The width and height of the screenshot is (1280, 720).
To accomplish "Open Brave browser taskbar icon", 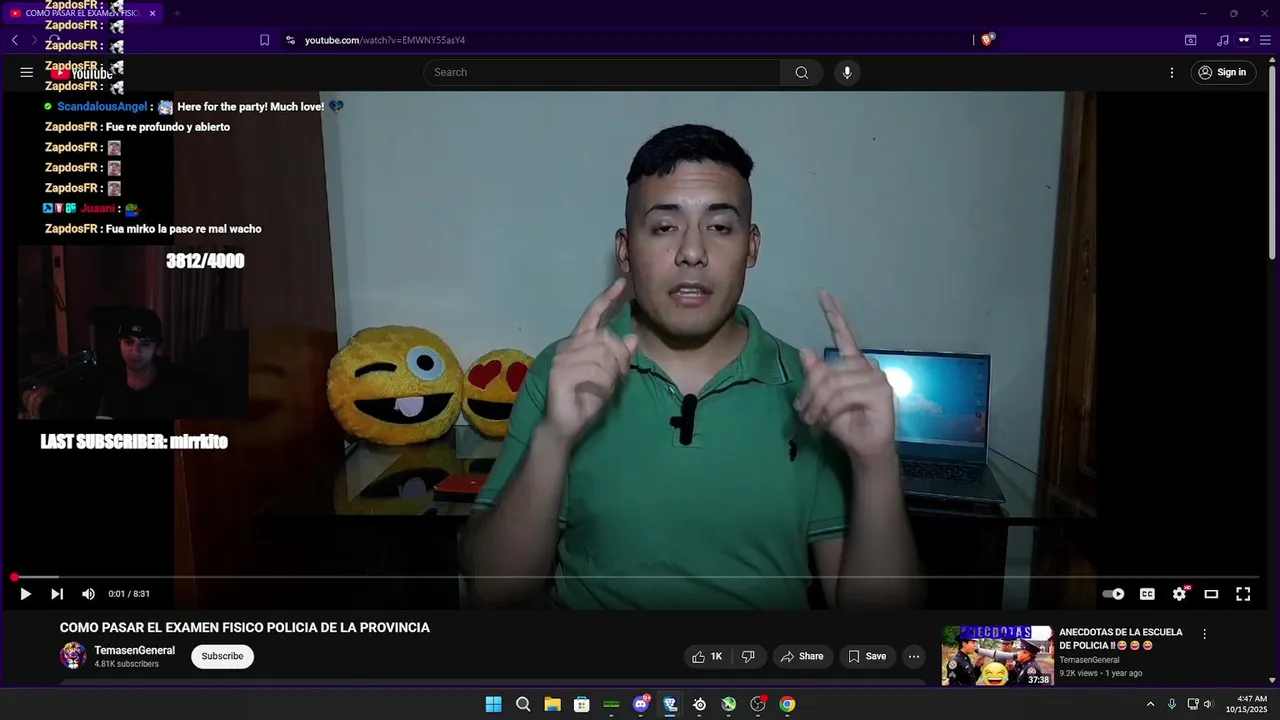I will [670, 704].
